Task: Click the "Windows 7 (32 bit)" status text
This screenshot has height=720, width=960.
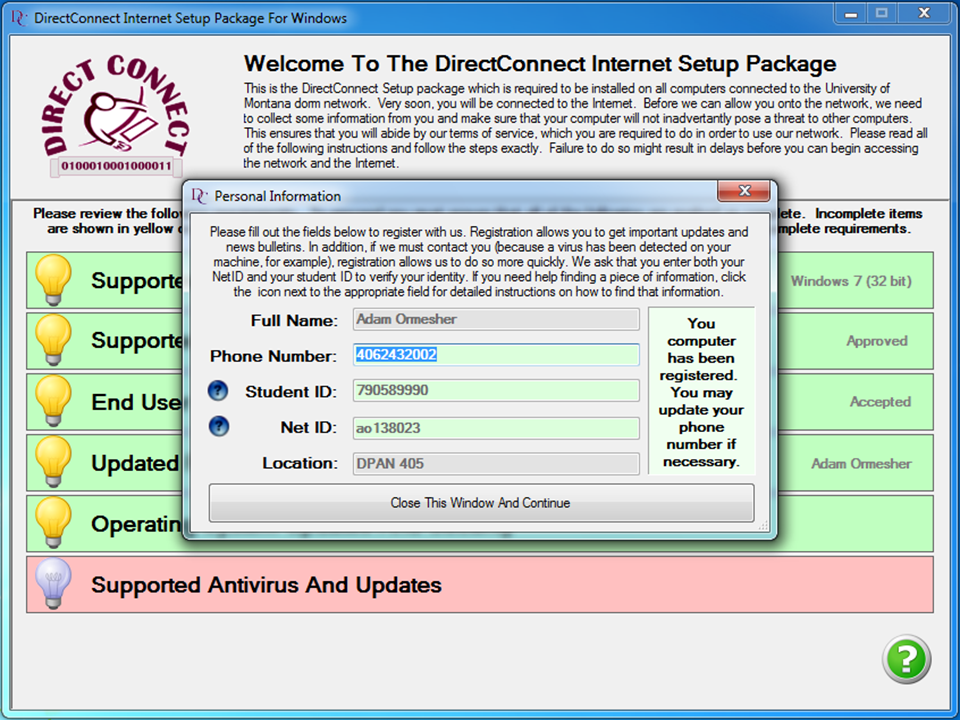Action: pos(851,281)
